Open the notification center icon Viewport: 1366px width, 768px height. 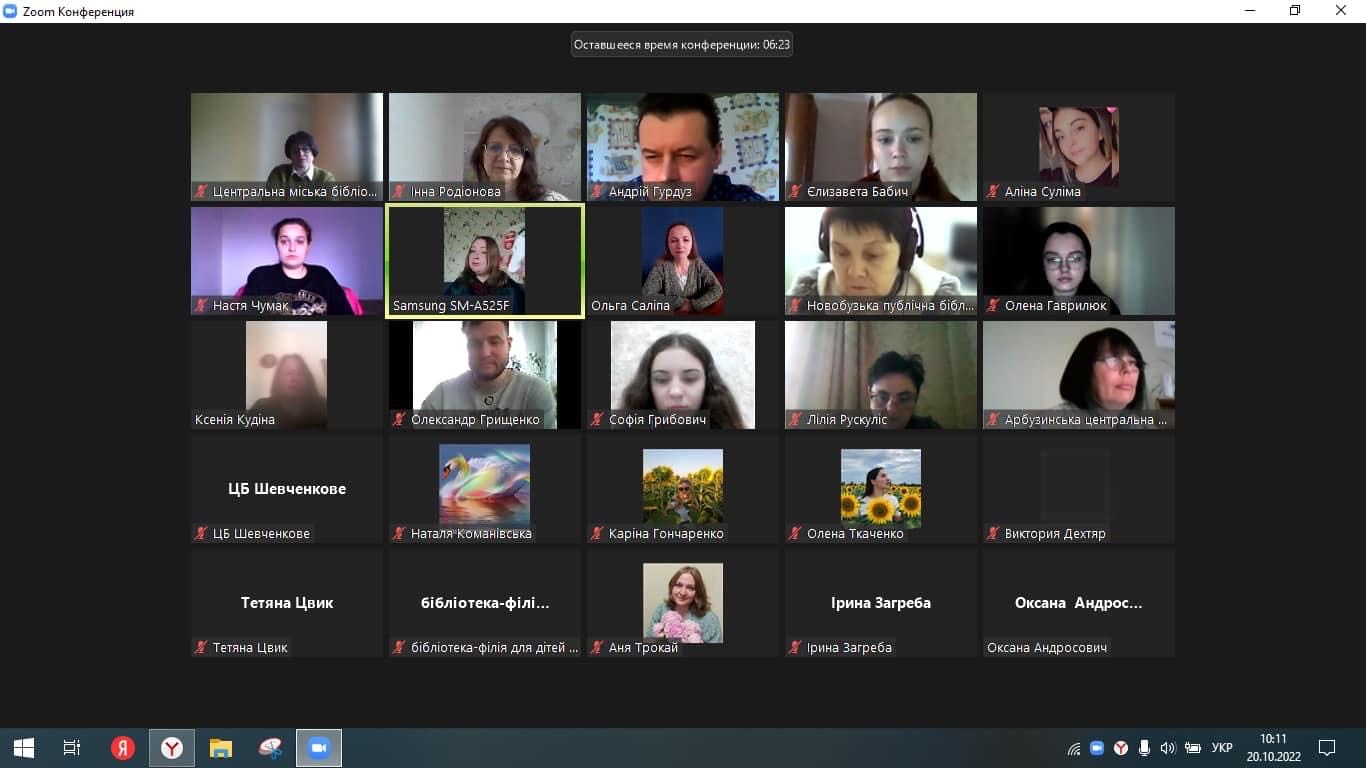(x=1327, y=748)
